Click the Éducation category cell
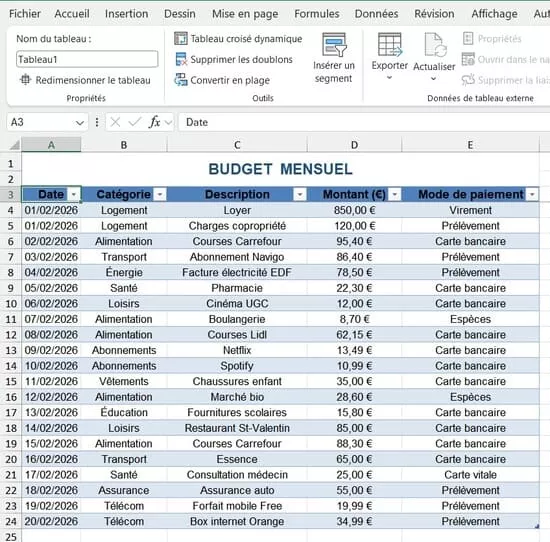The image size is (550, 542). 124,412
